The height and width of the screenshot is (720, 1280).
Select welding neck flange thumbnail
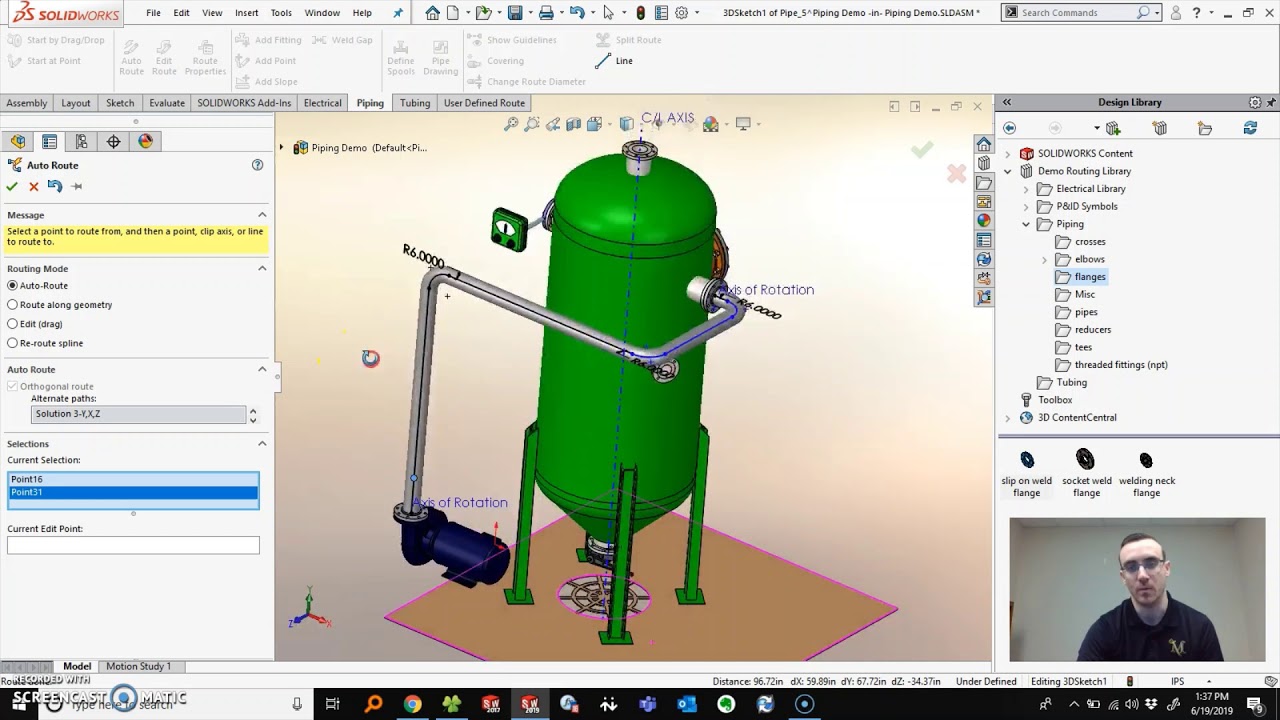(1146, 474)
